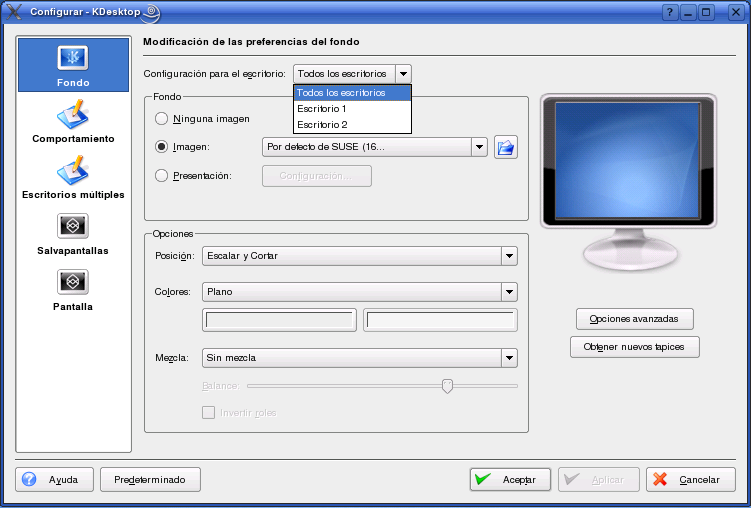This screenshot has width=751, height=508.
Task: Click the Predeterminado button
Action: click(150, 480)
